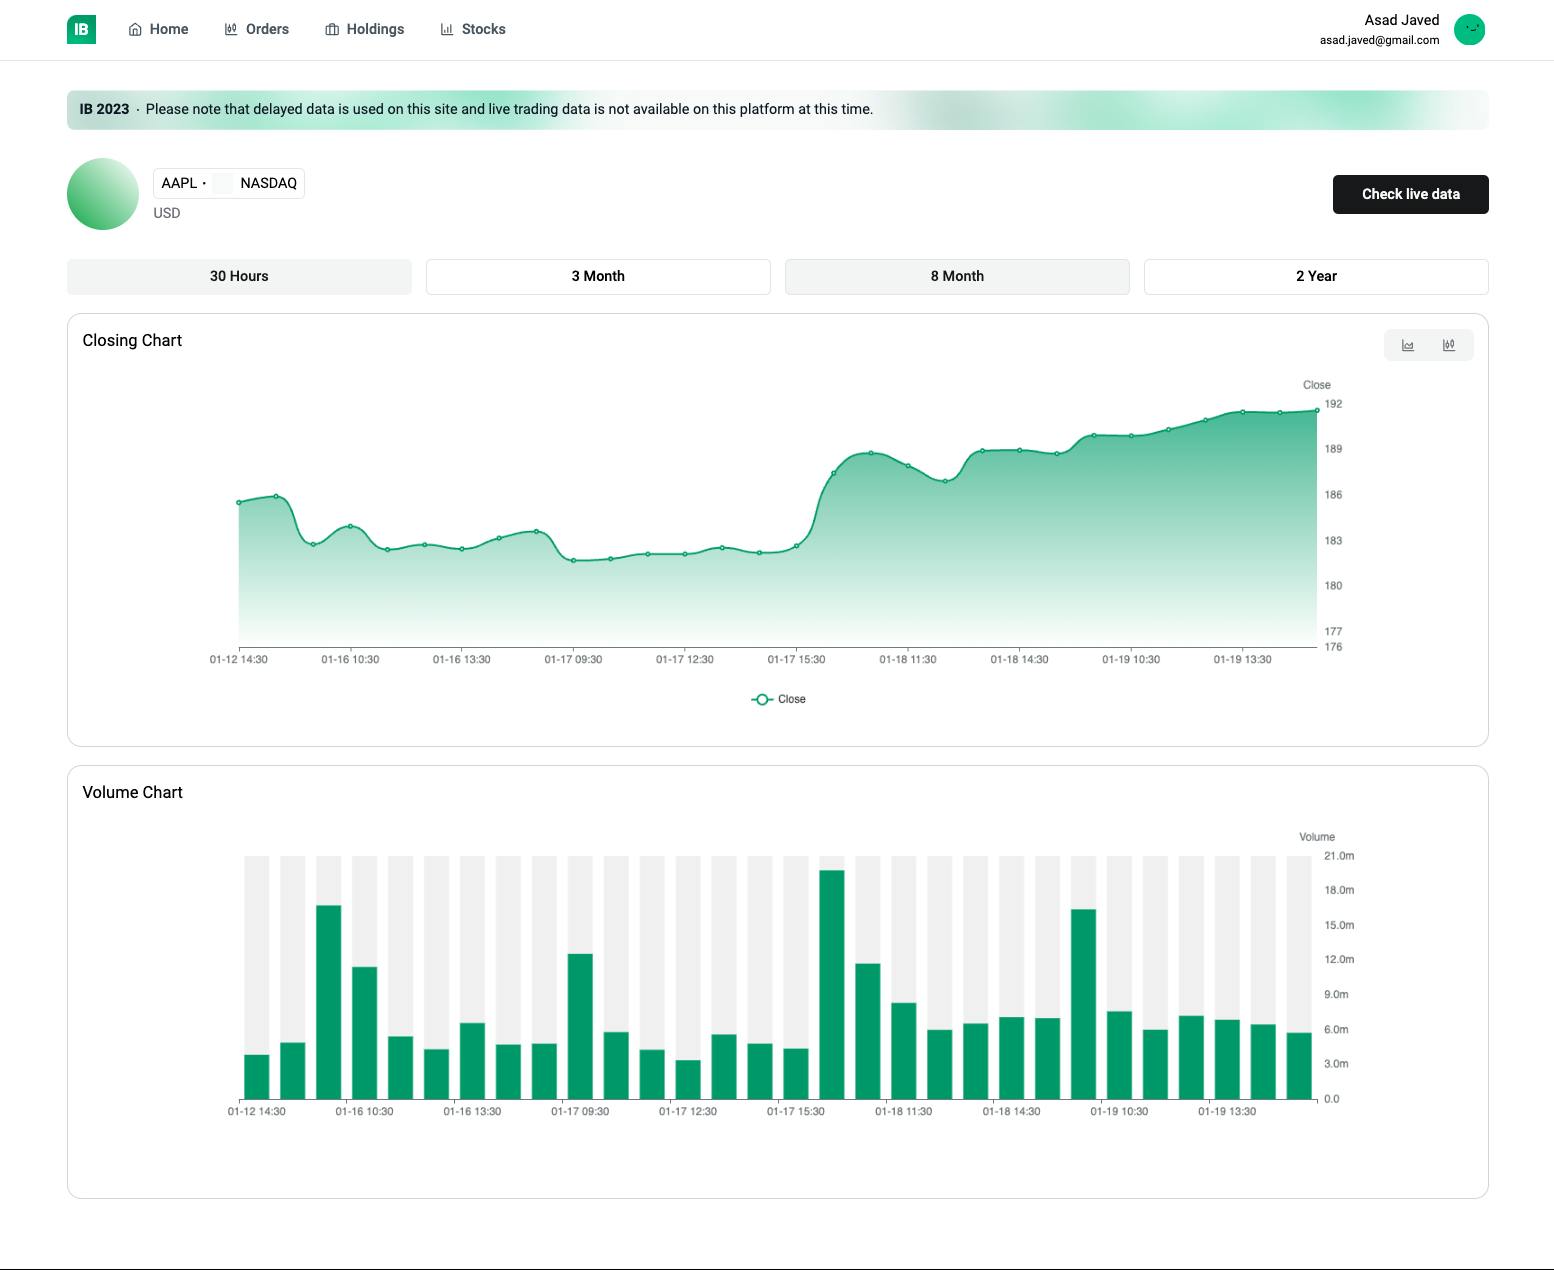1554x1270 pixels.
Task: Click the Orders candlestick icon in navbar
Action: (x=231, y=30)
